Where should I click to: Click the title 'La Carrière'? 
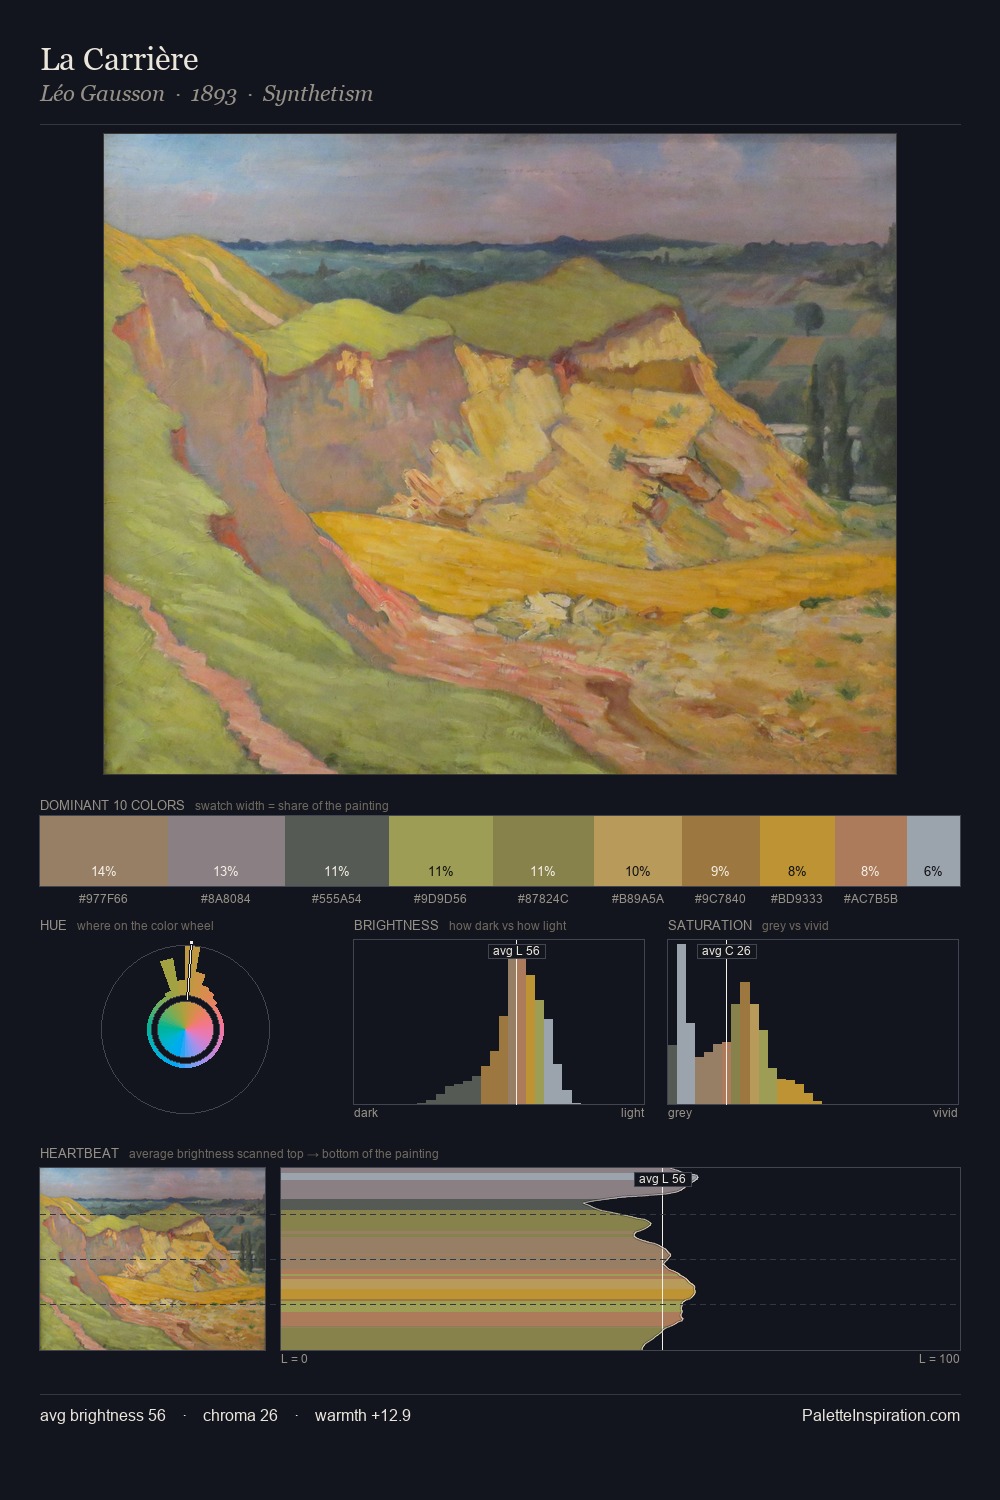pyautogui.click(x=119, y=60)
